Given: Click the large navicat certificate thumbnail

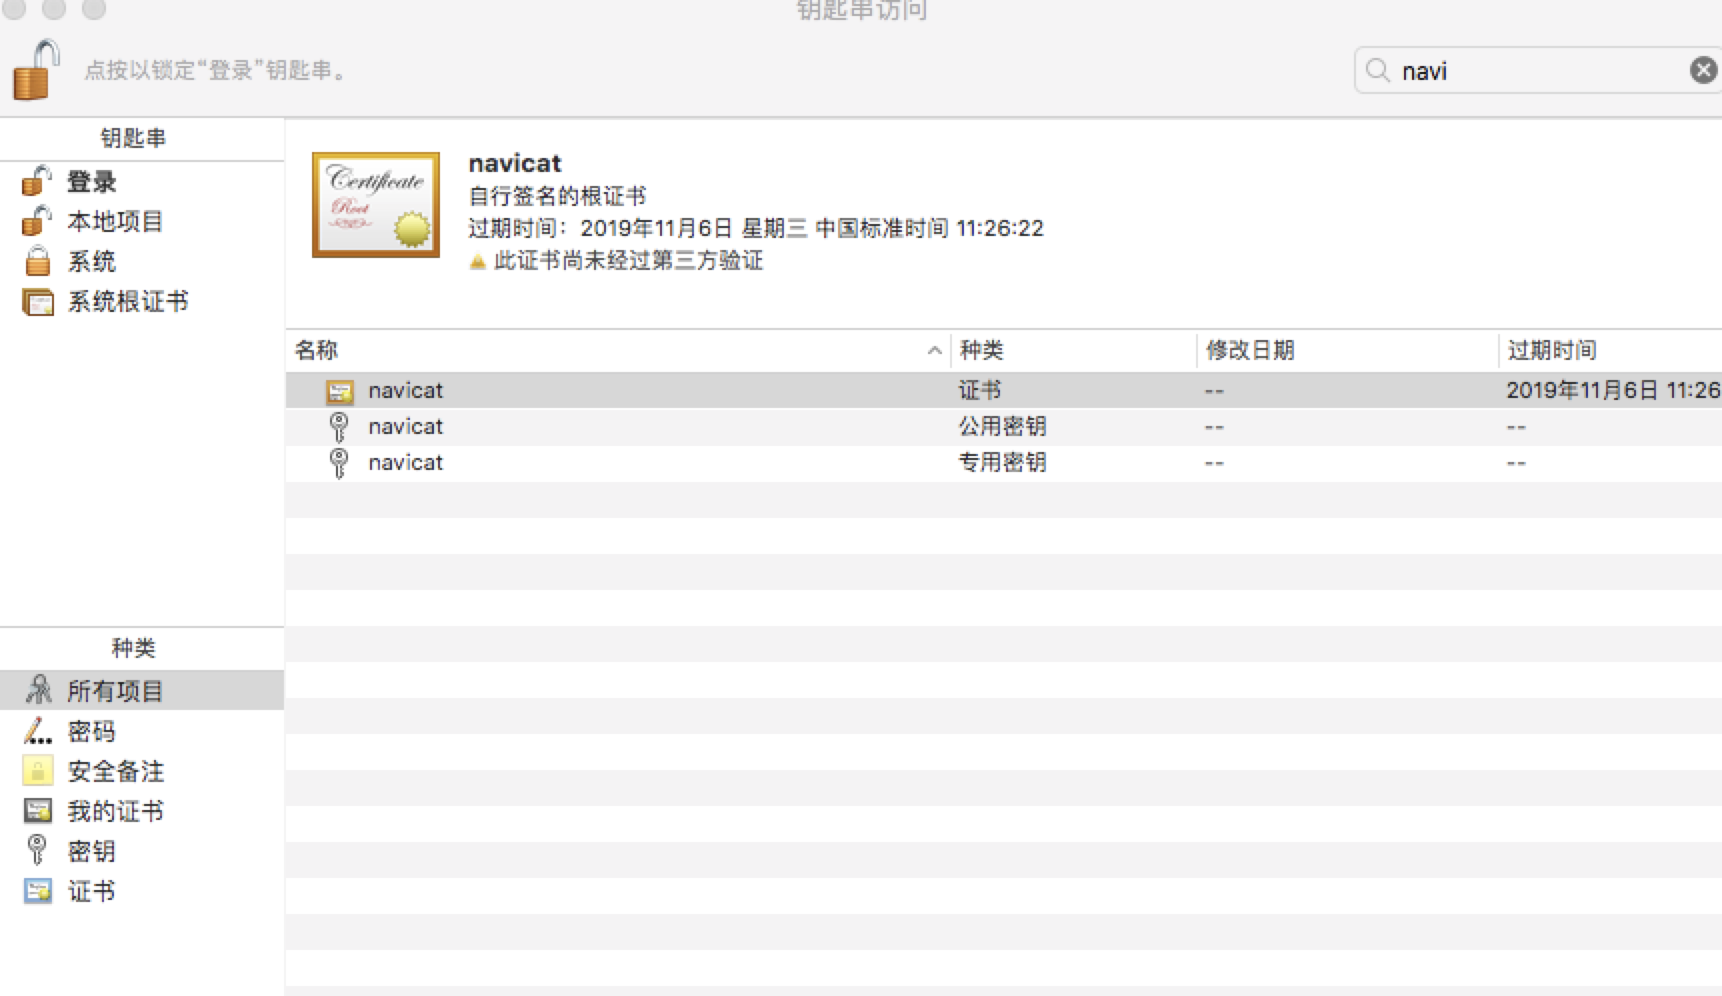Looking at the screenshot, I should (x=376, y=205).
